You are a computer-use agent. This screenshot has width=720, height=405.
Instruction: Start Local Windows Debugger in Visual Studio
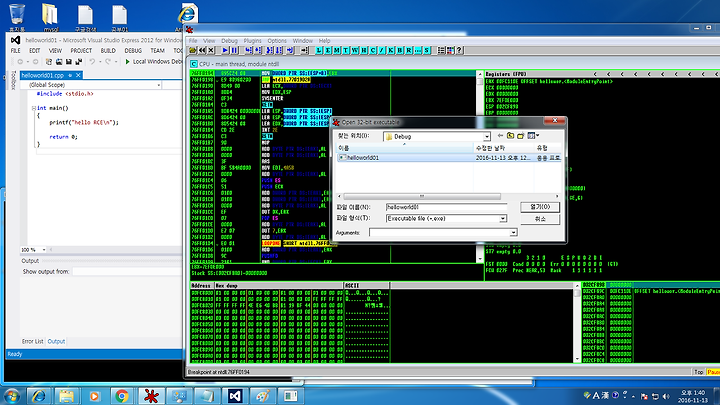(x=153, y=62)
